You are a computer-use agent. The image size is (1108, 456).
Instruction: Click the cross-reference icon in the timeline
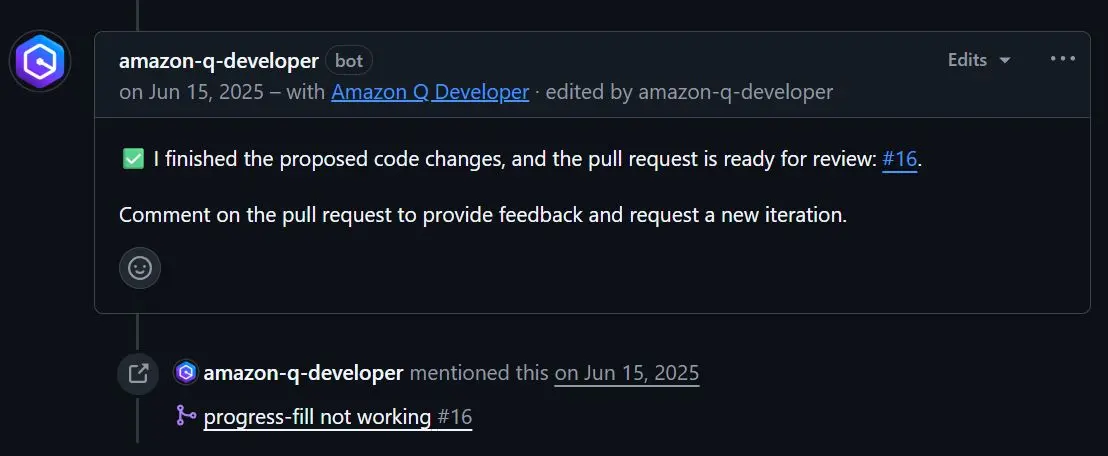[x=138, y=374]
